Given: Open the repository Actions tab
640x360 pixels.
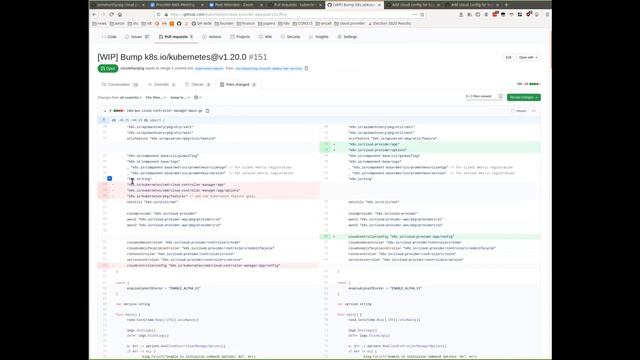Looking at the screenshot, I should click(x=212, y=37).
